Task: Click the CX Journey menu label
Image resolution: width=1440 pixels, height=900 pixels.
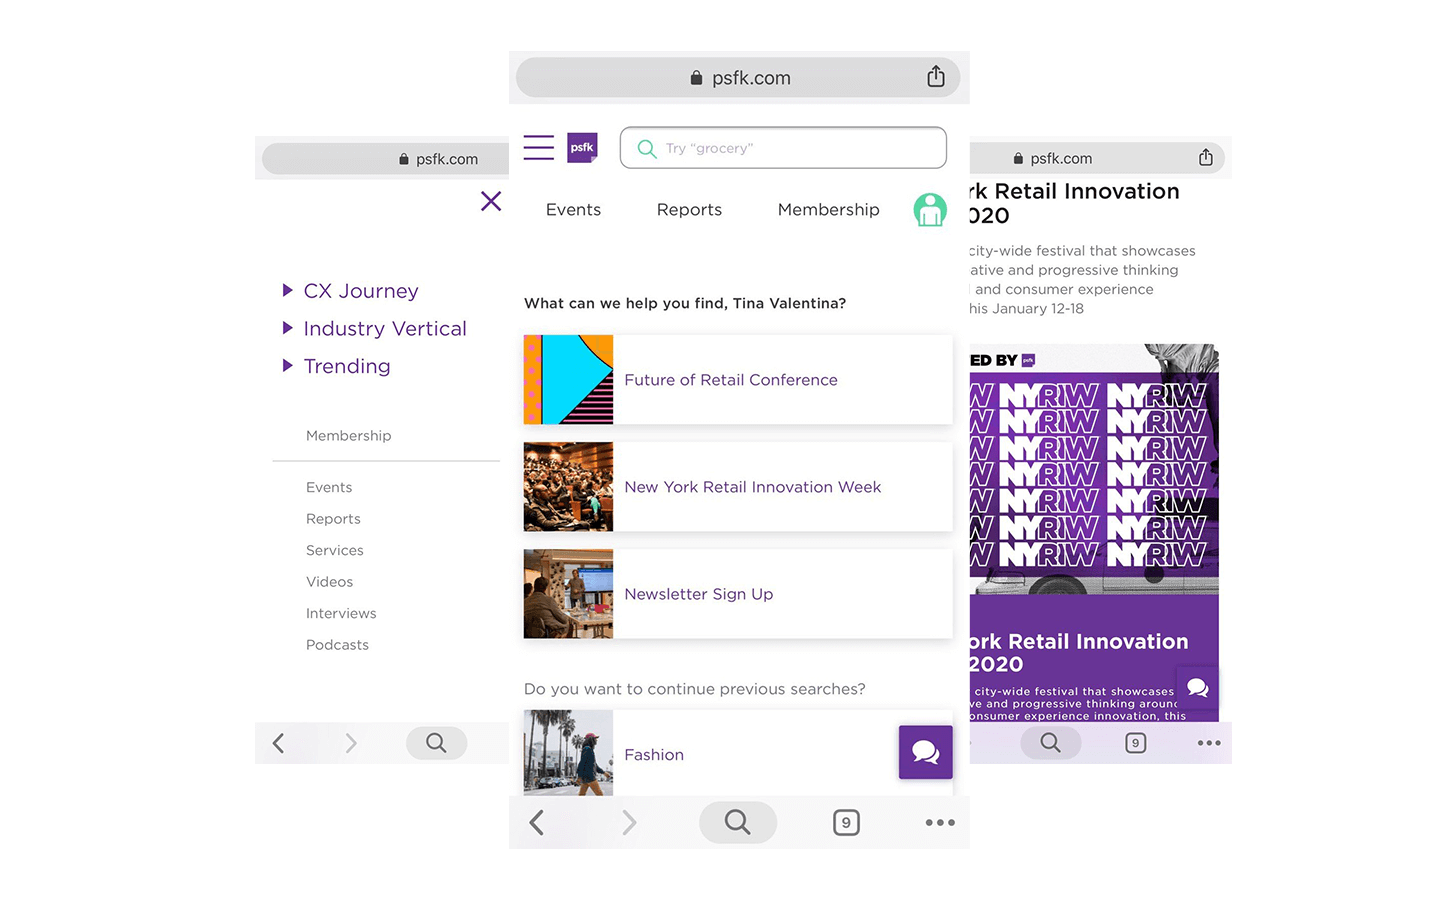Action: [361, 291]
